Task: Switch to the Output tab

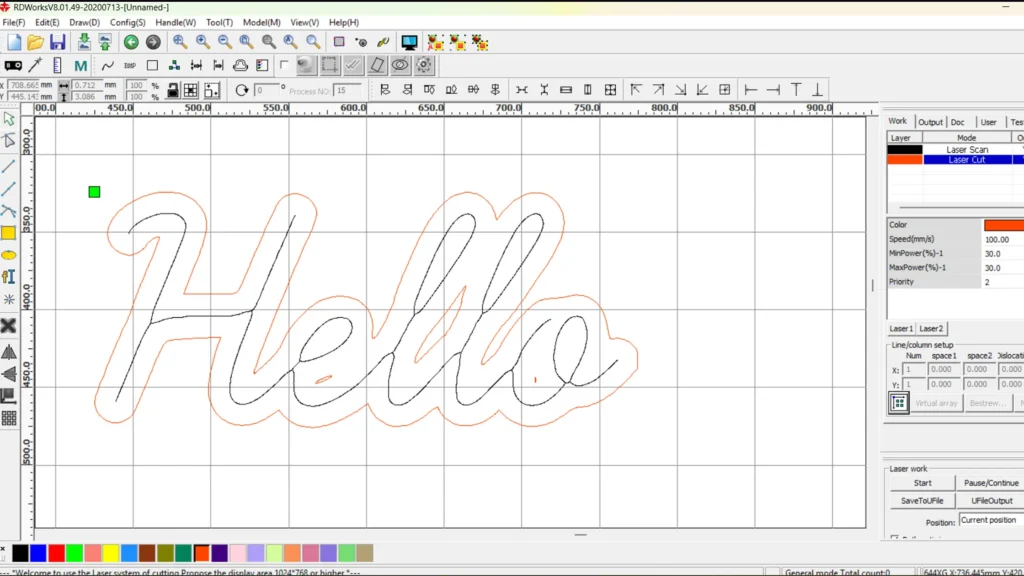Action: pos(930,122)
